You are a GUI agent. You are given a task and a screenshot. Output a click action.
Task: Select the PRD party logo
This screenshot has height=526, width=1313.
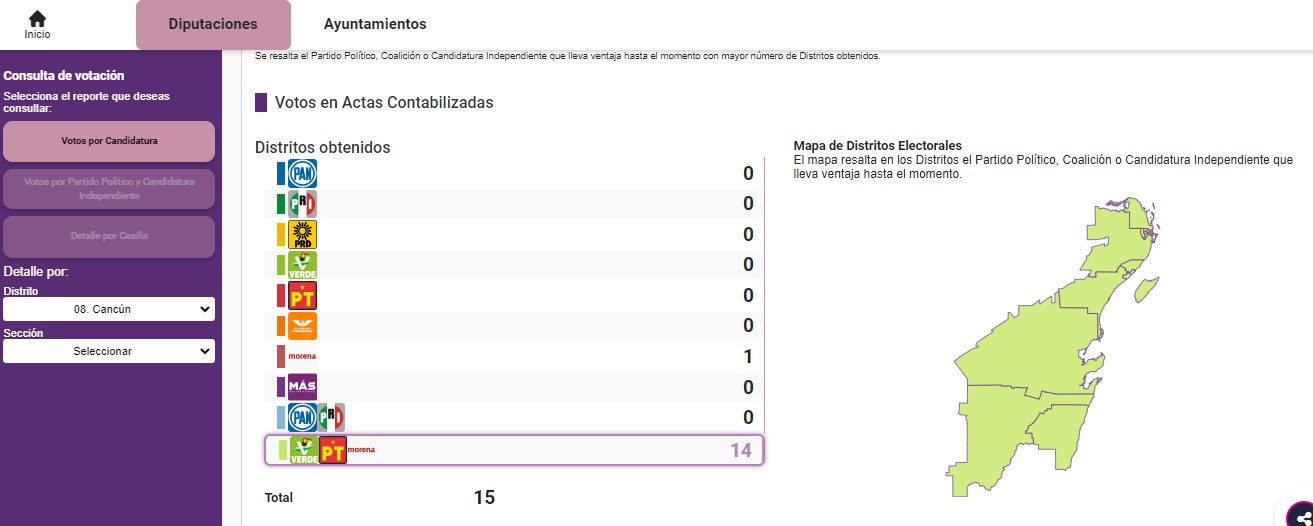coord(302,235)
